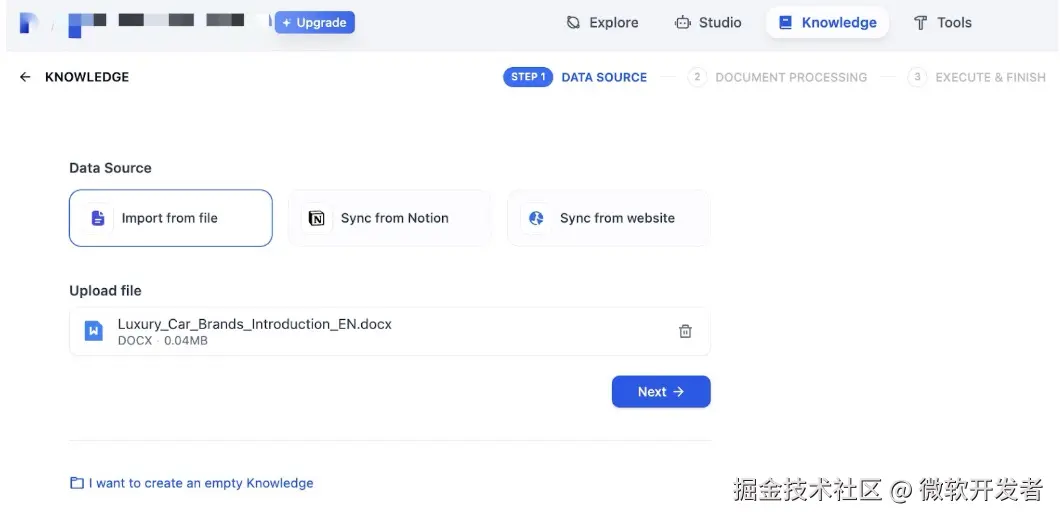Click the DOCUMENT PROCESSING step label
Screen dimensions: 1060x520
[x=791, y=77]
